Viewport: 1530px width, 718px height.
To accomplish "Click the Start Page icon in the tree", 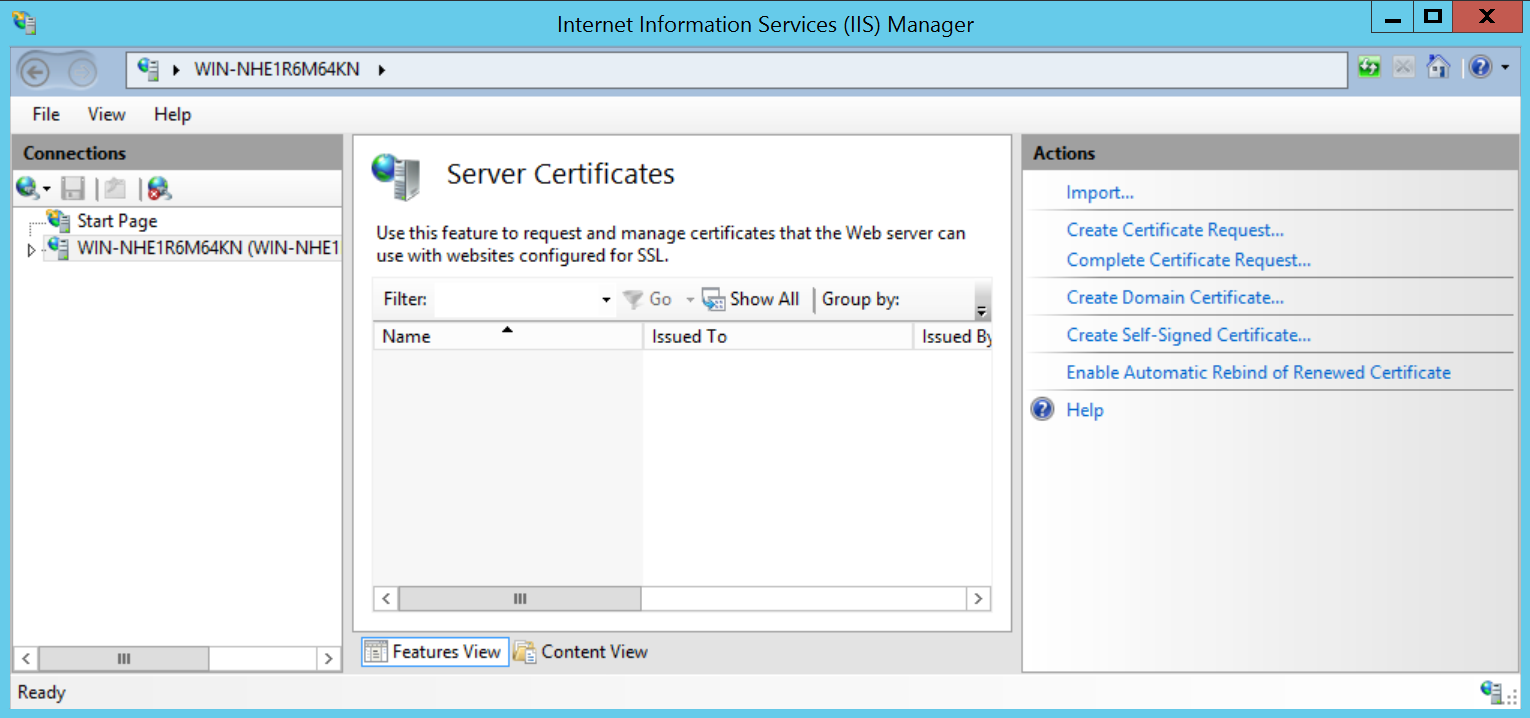I will pos(59,220).
